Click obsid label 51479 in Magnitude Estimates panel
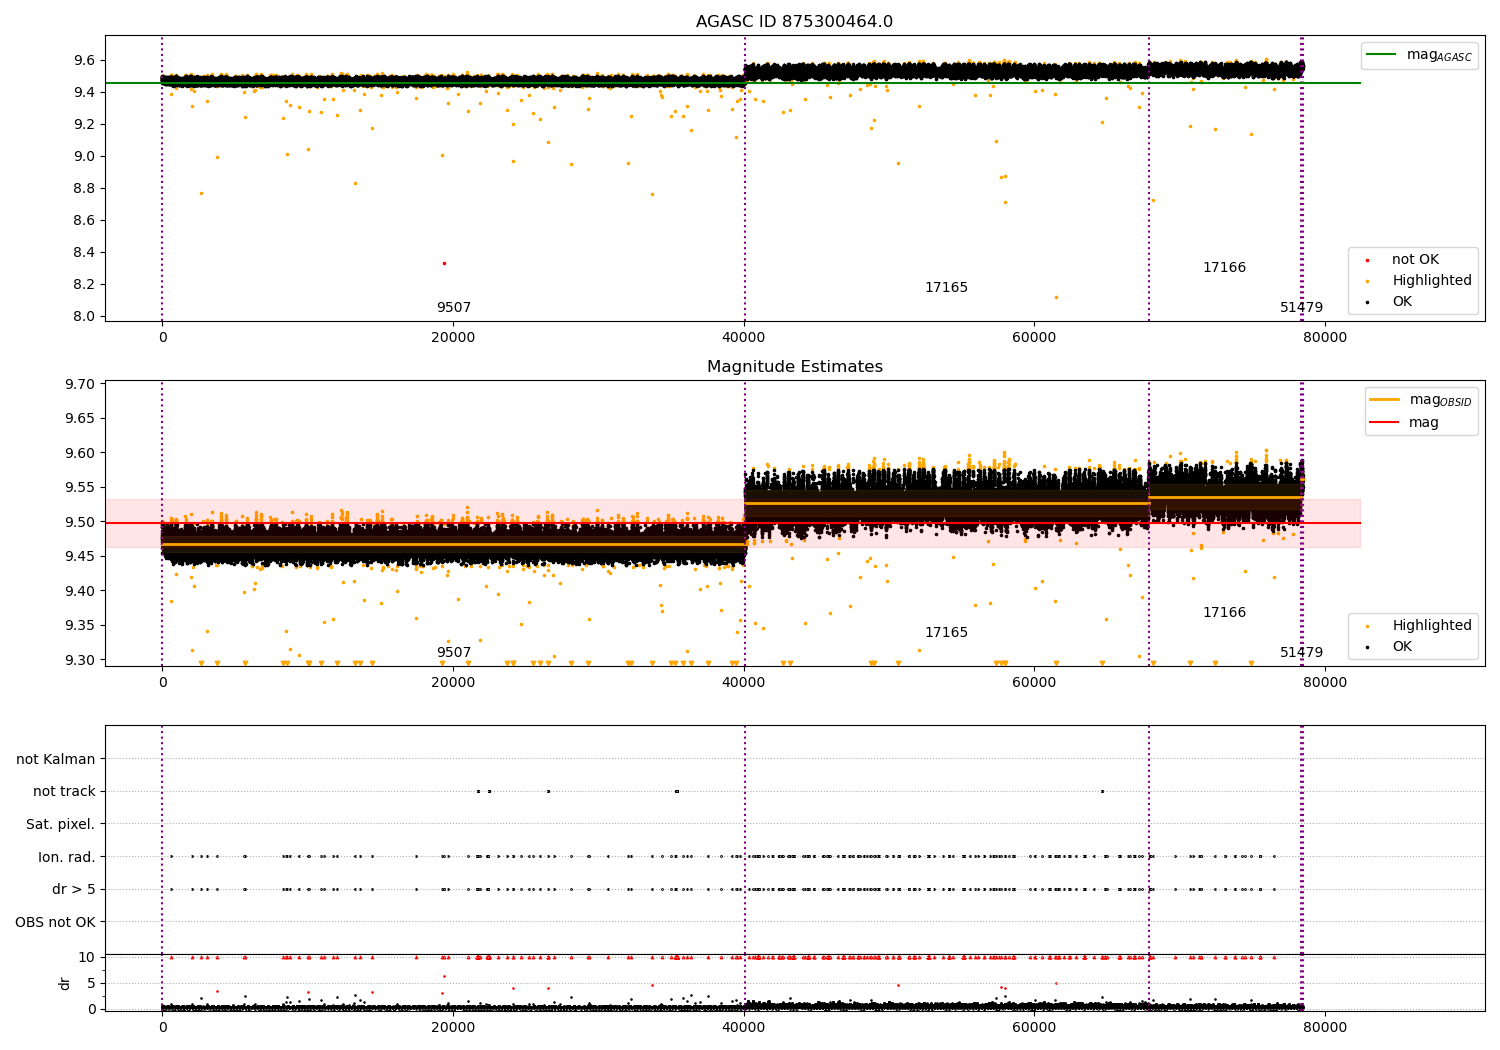1500x1050 pixels. coord(1301,653)
